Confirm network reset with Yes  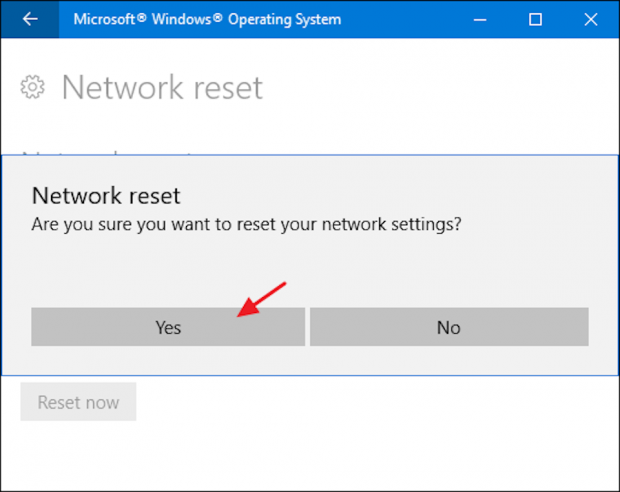pos(168,327)
